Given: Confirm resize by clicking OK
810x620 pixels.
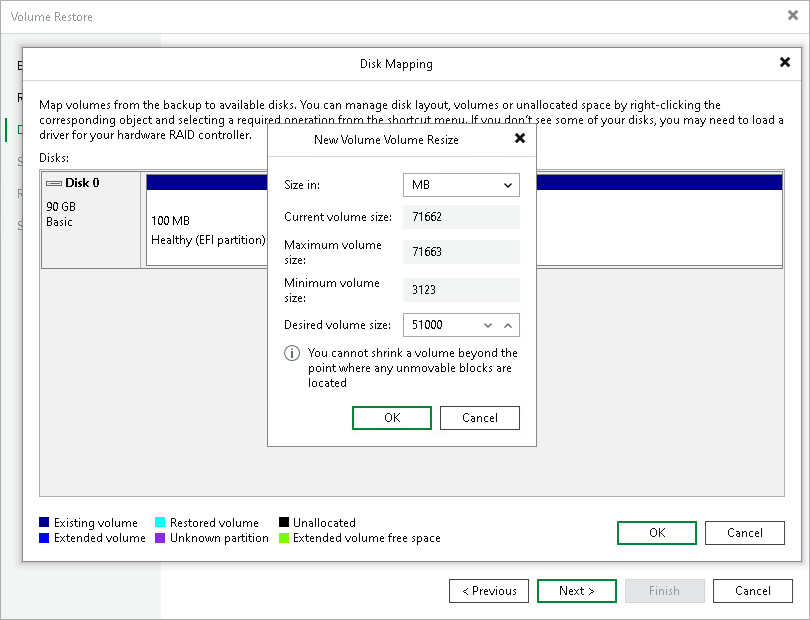Looking at the screenshot, I should (x=391, y=417).
